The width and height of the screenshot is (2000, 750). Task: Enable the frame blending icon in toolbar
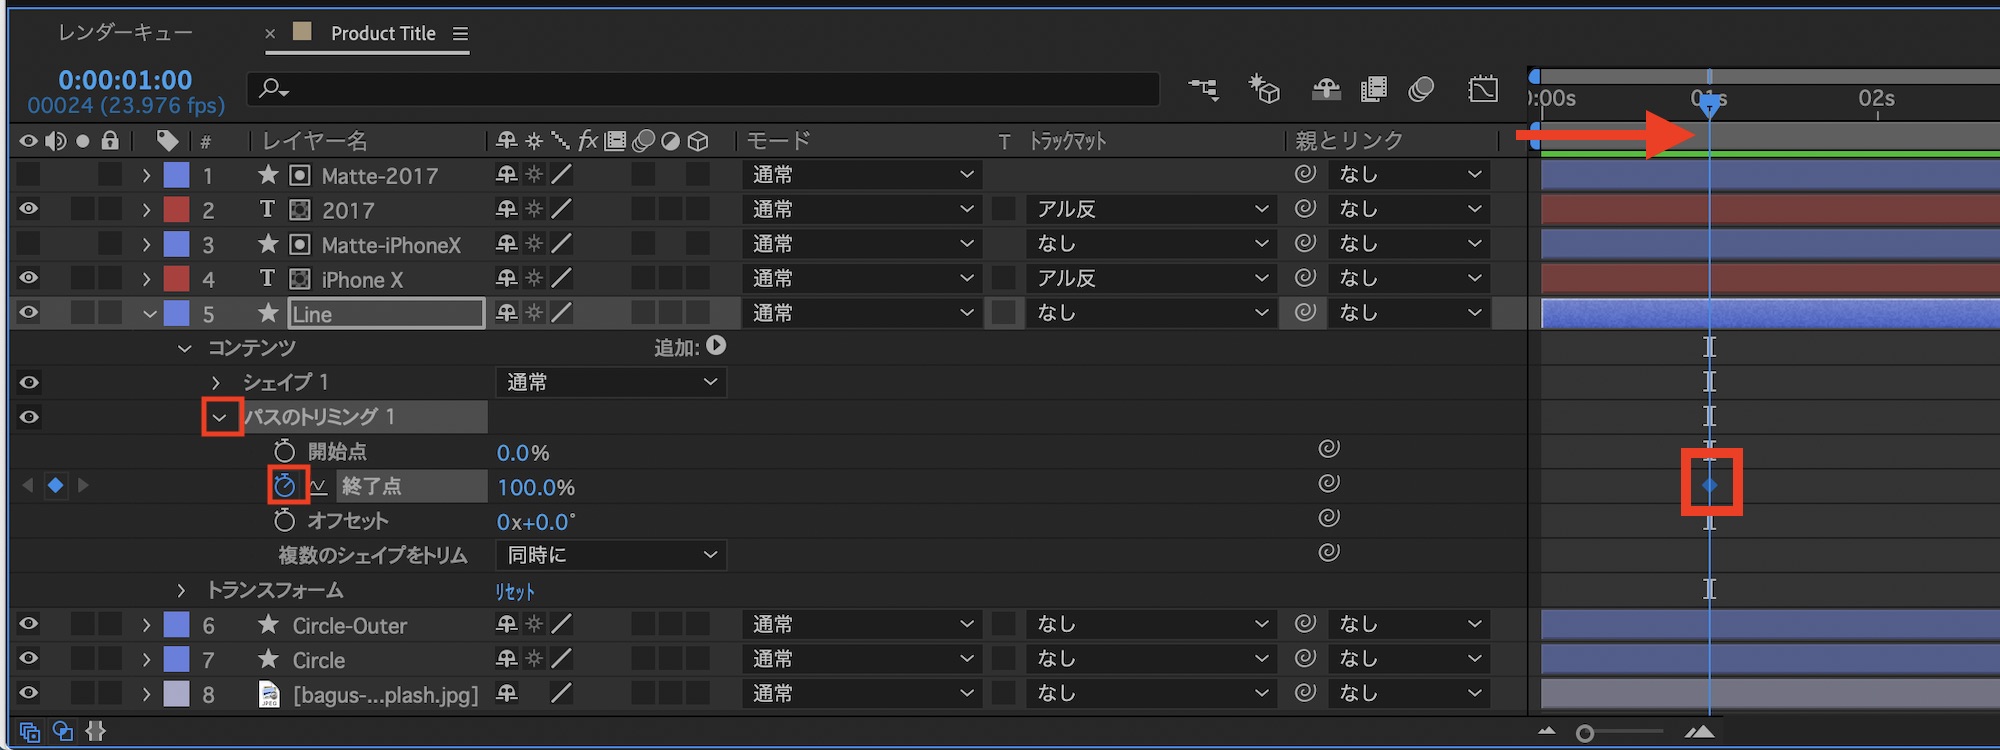pos(1374,90)
